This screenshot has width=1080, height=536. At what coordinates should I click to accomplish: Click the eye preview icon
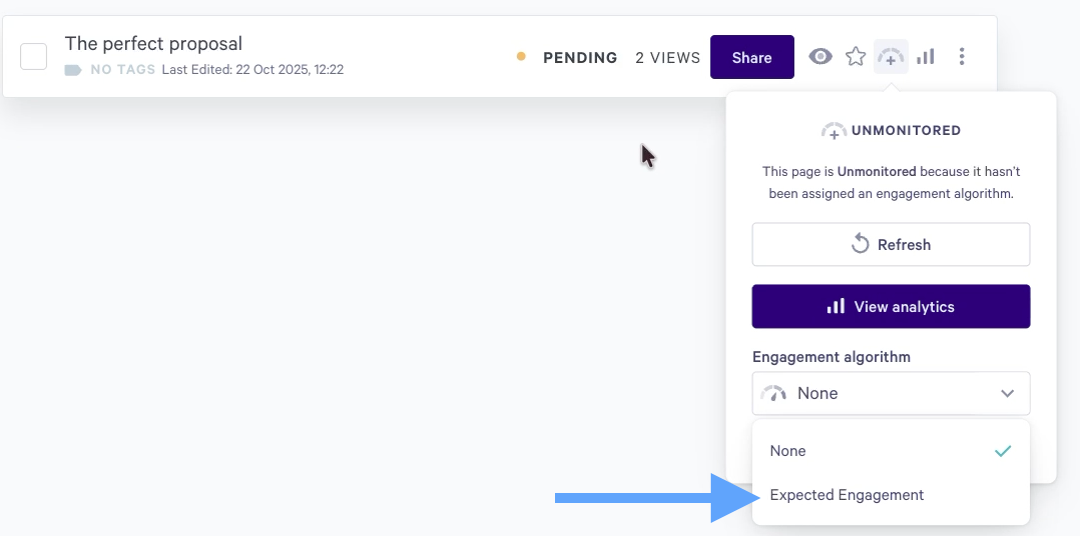820,56
